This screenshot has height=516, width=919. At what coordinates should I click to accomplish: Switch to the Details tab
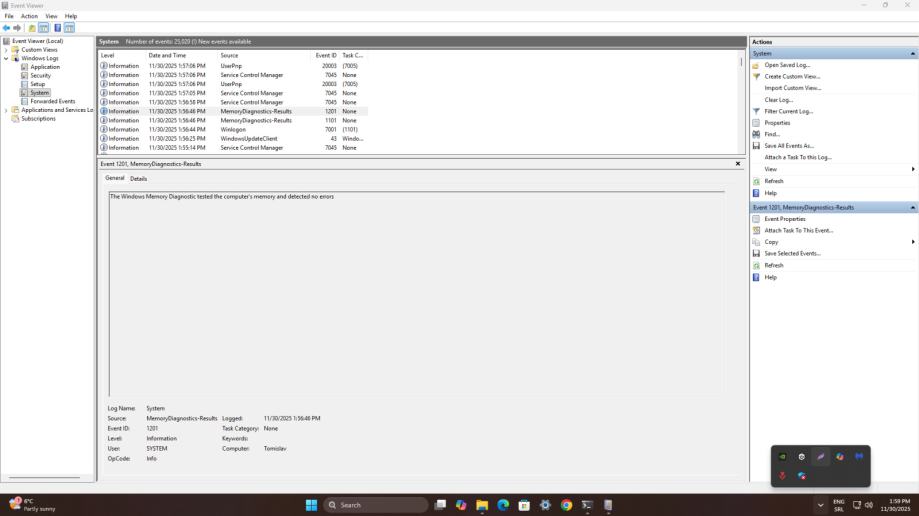point(138,179)
